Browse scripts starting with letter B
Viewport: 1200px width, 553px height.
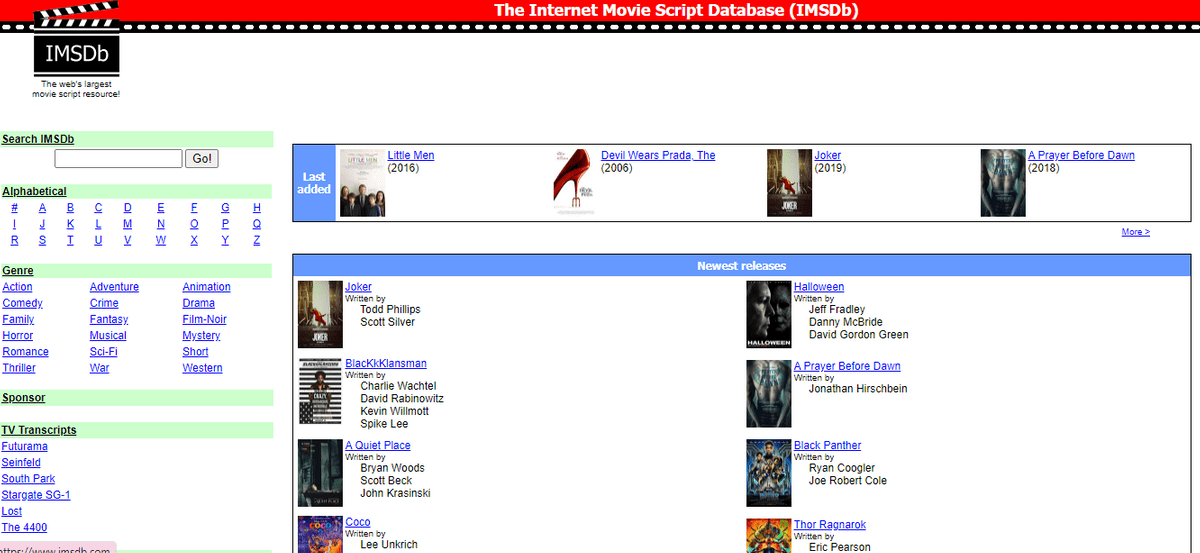click(70, 208)
